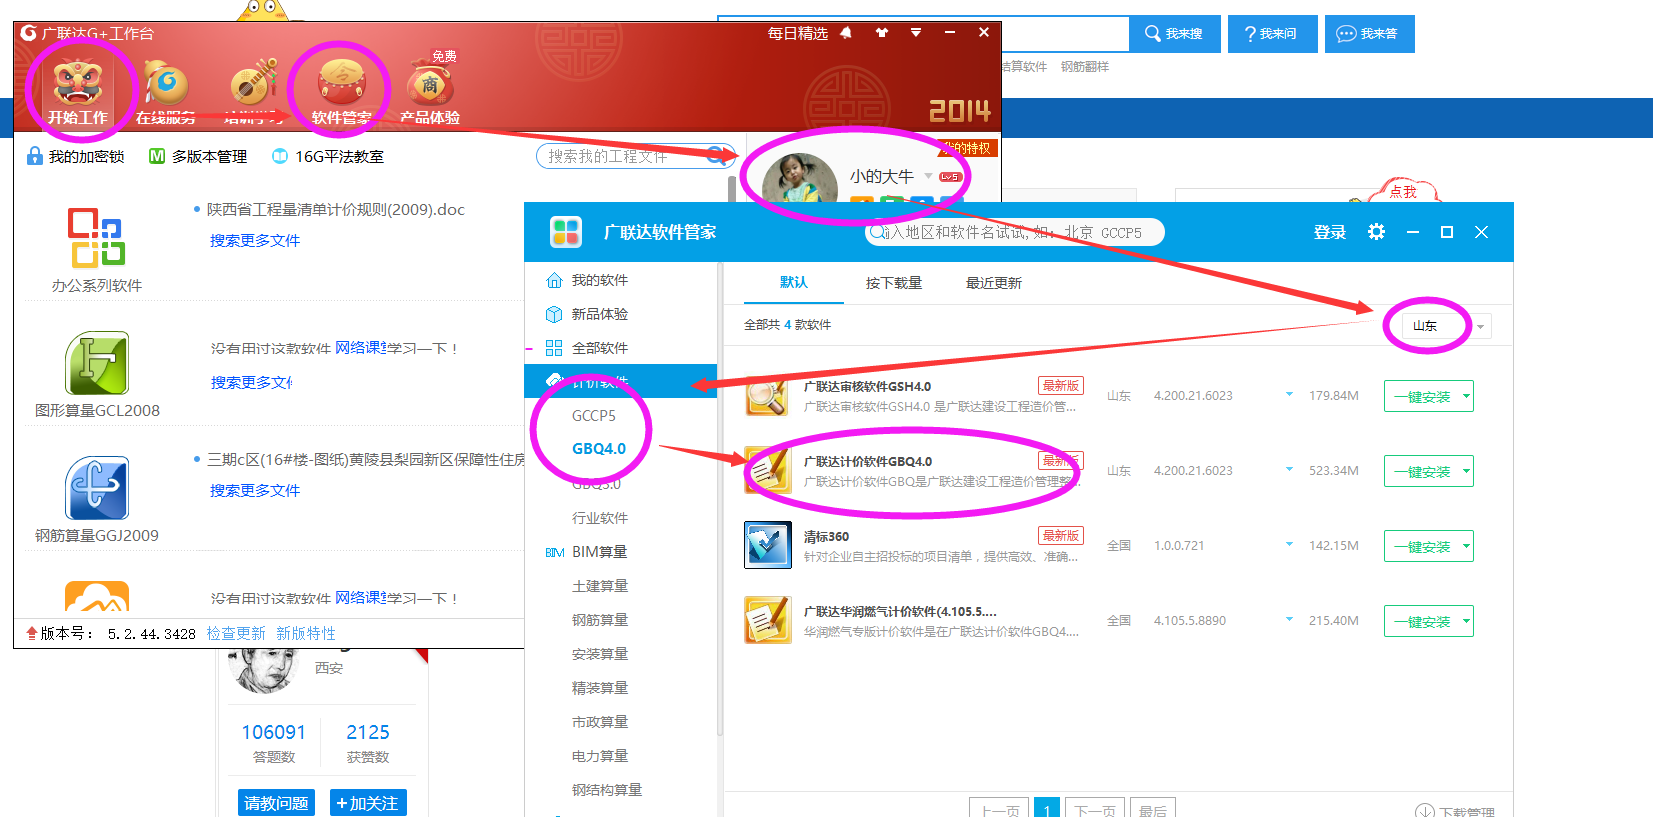Expand 一键安装 arrow for GSH4.0
The image size is (1653, 817).
coord(1466,396)
